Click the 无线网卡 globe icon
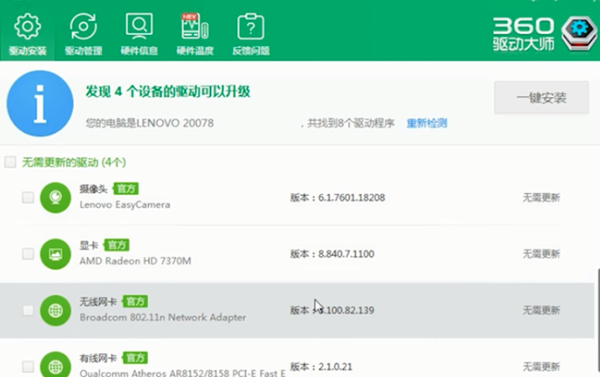The image size is (600, 377). (x=55, y=310)
